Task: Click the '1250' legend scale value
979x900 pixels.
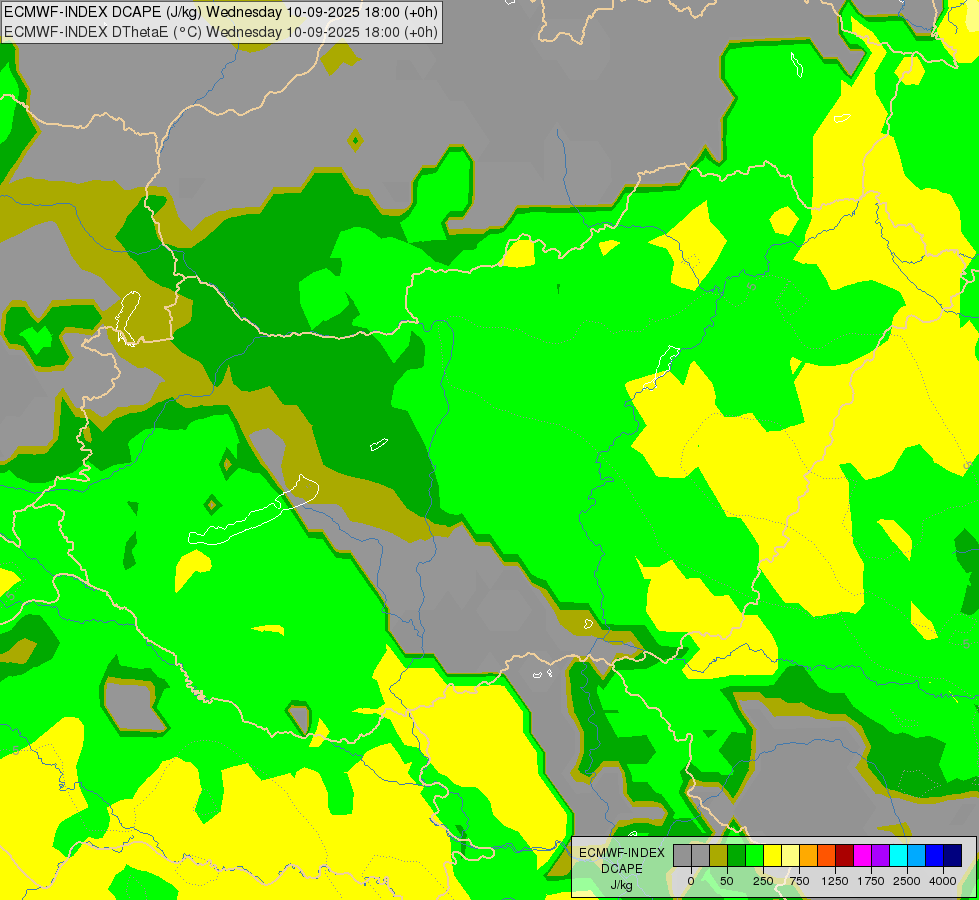Action: point(835,881)
